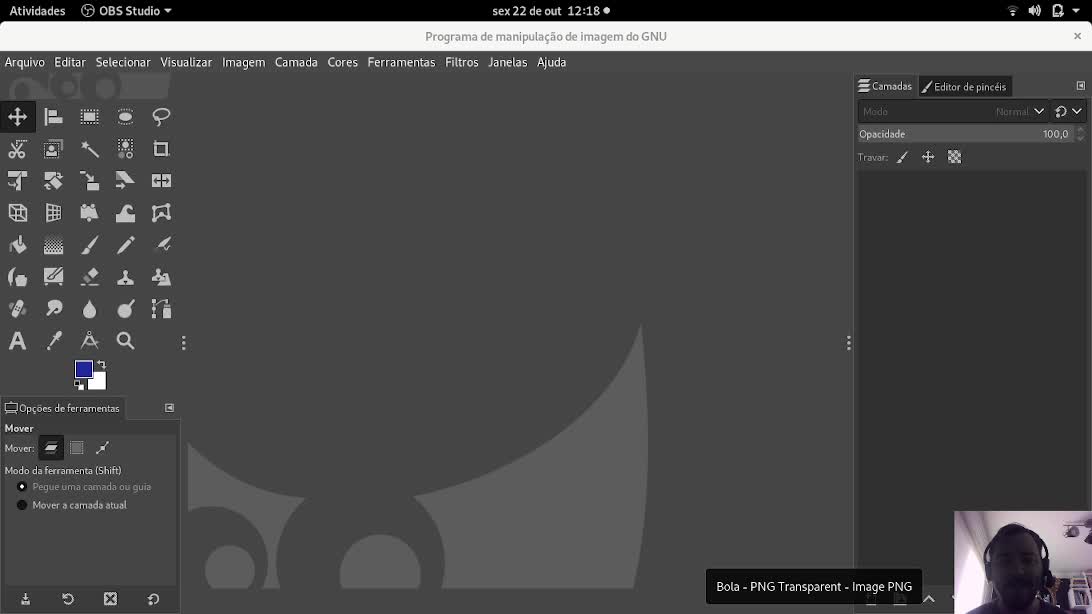Select the Airbrush tool
This screenshot has width=1092, height=614.
(x=161, y=244)
